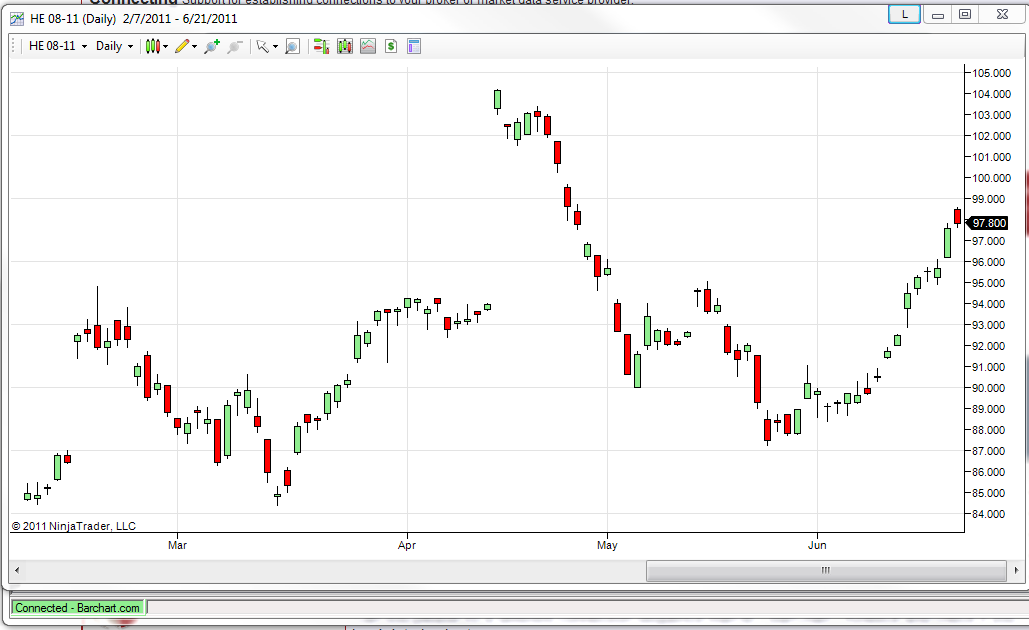The image size is (1029, 630).
Task: Click the zoom in magnifier icon
Action: [211, 46]
